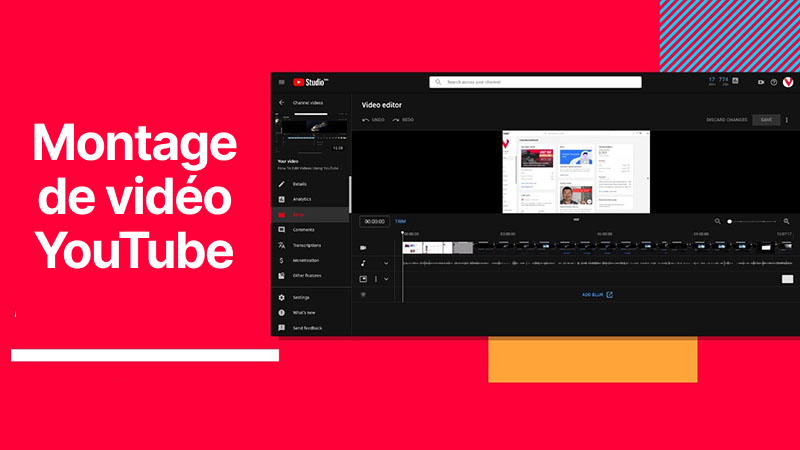Viewport: 800px width, 450px height.
Task: Expand the audio track chevron
Action: 386,264
